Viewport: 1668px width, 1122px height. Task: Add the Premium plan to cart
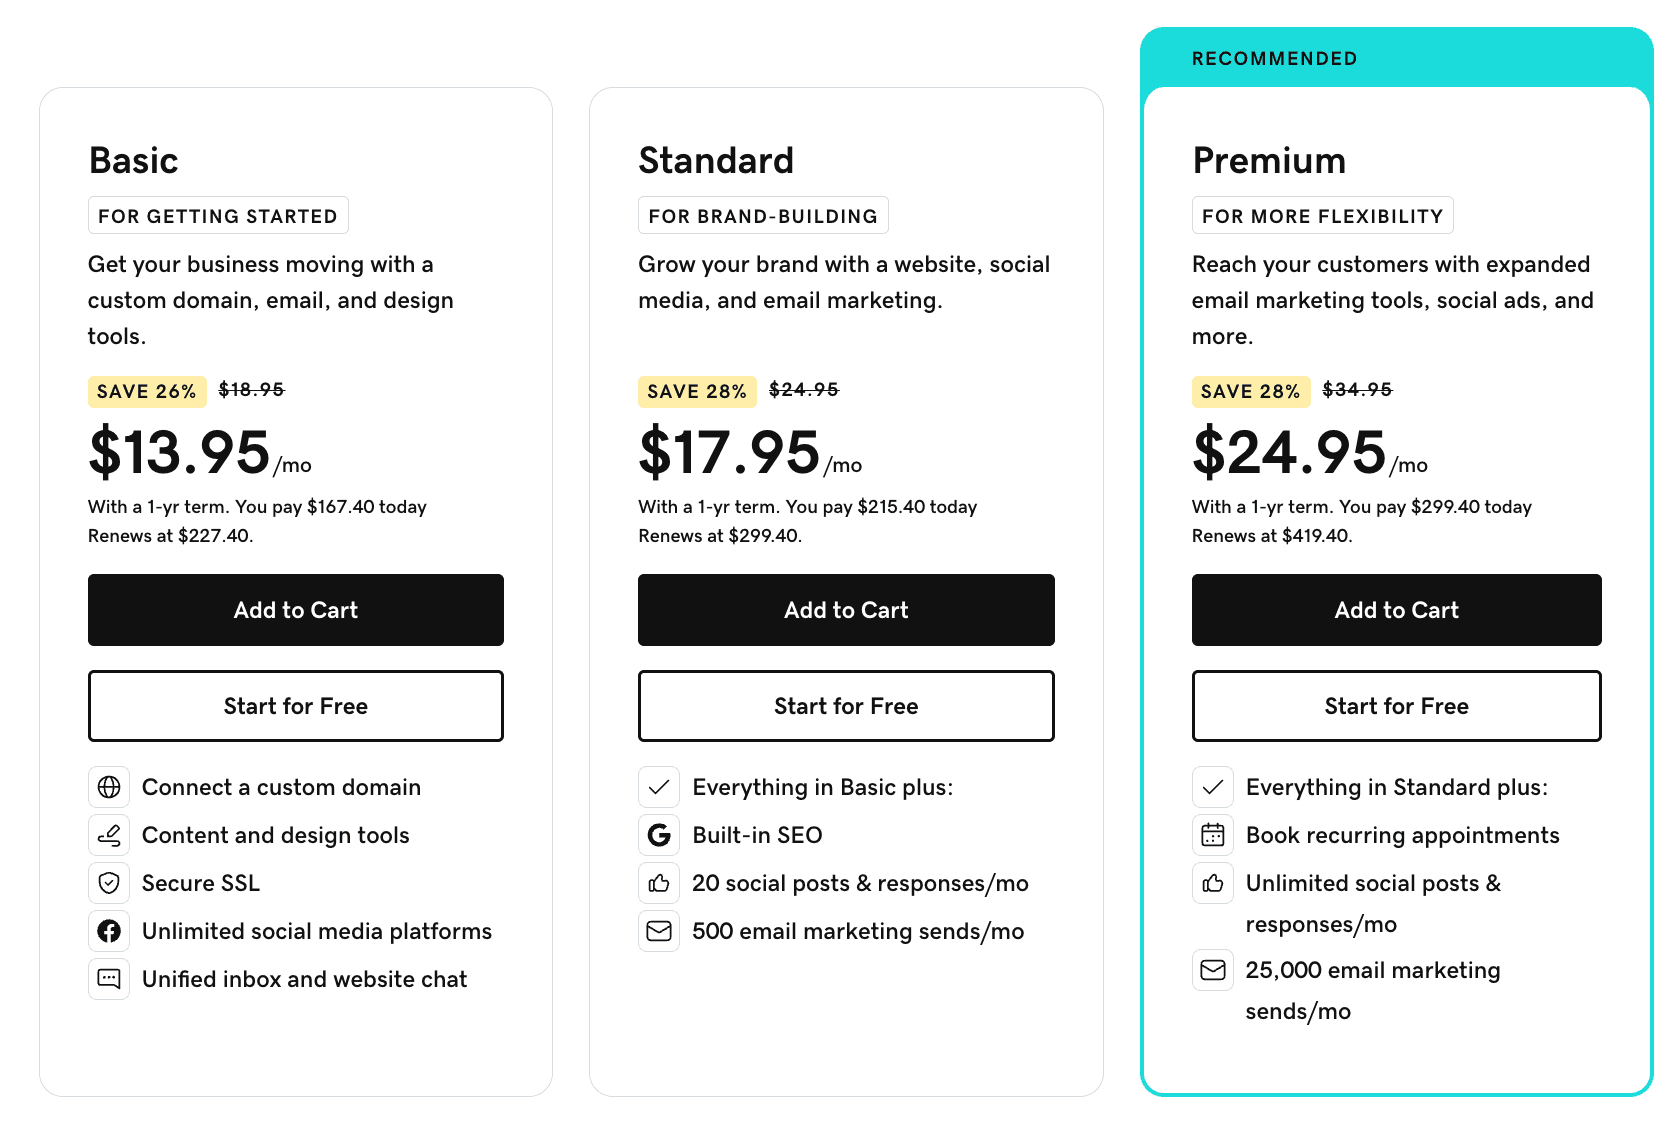coord(1396,610)
